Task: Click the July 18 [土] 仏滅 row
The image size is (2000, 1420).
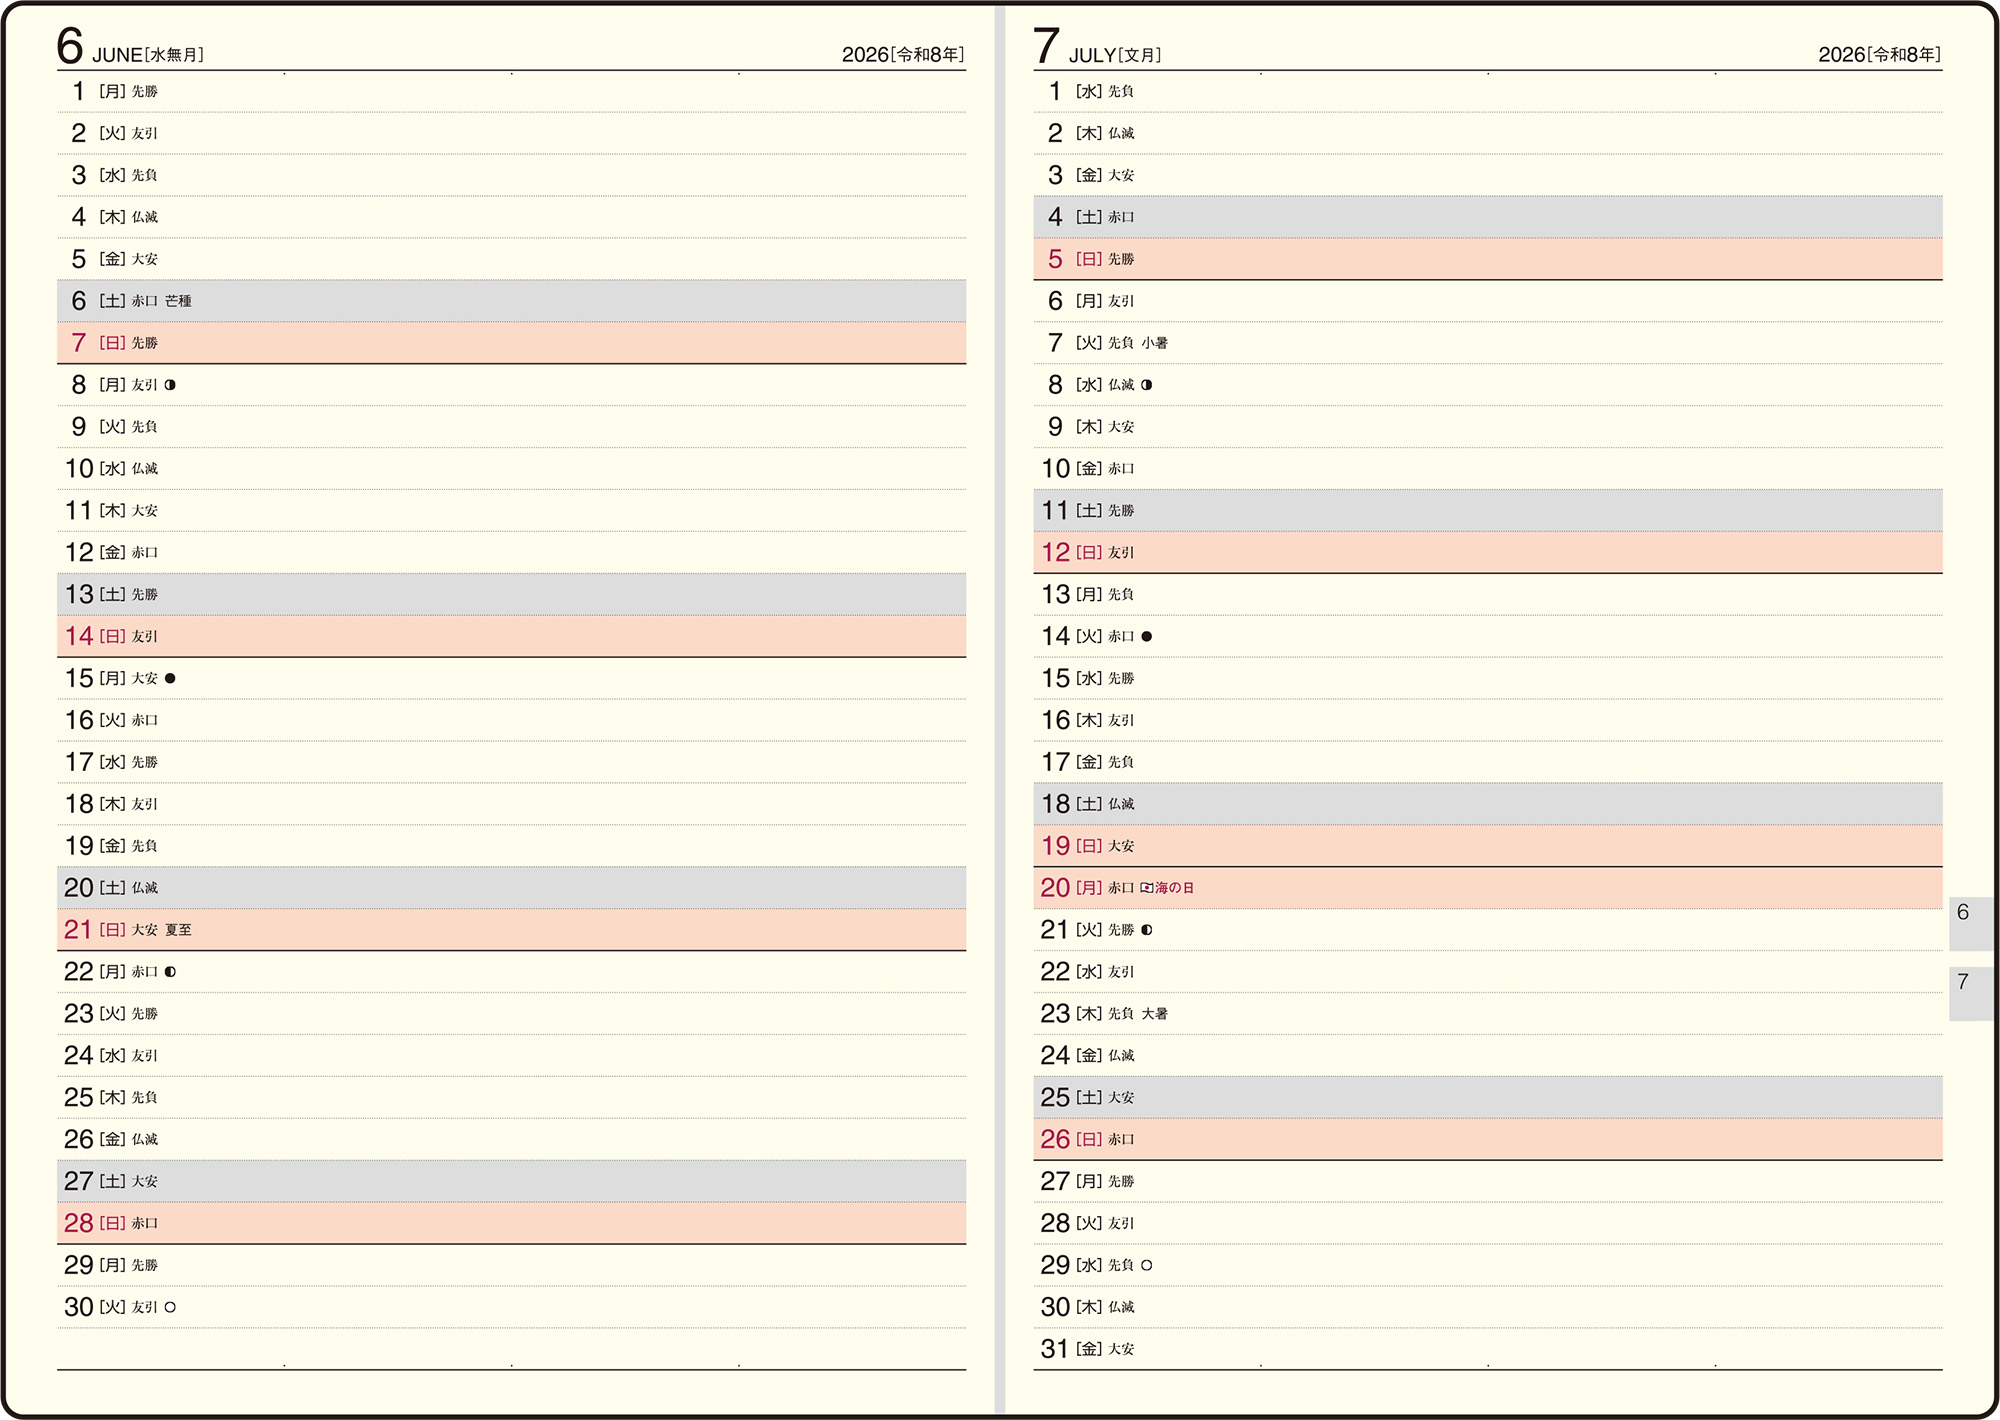Action: point(1488,804)
